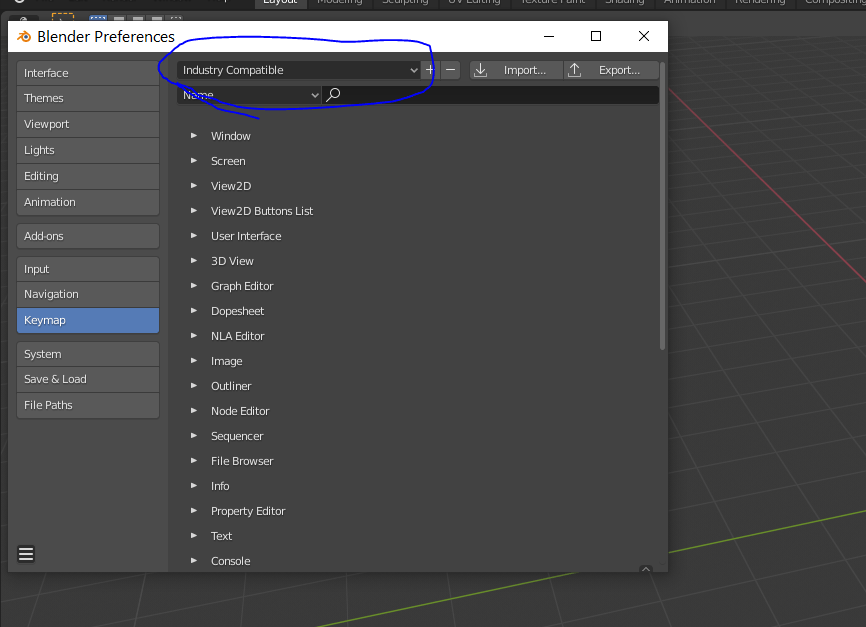Viewport: 866px width, 627px height.
Task: Switch to the Themes preferences section
Action: coord(87,98)
